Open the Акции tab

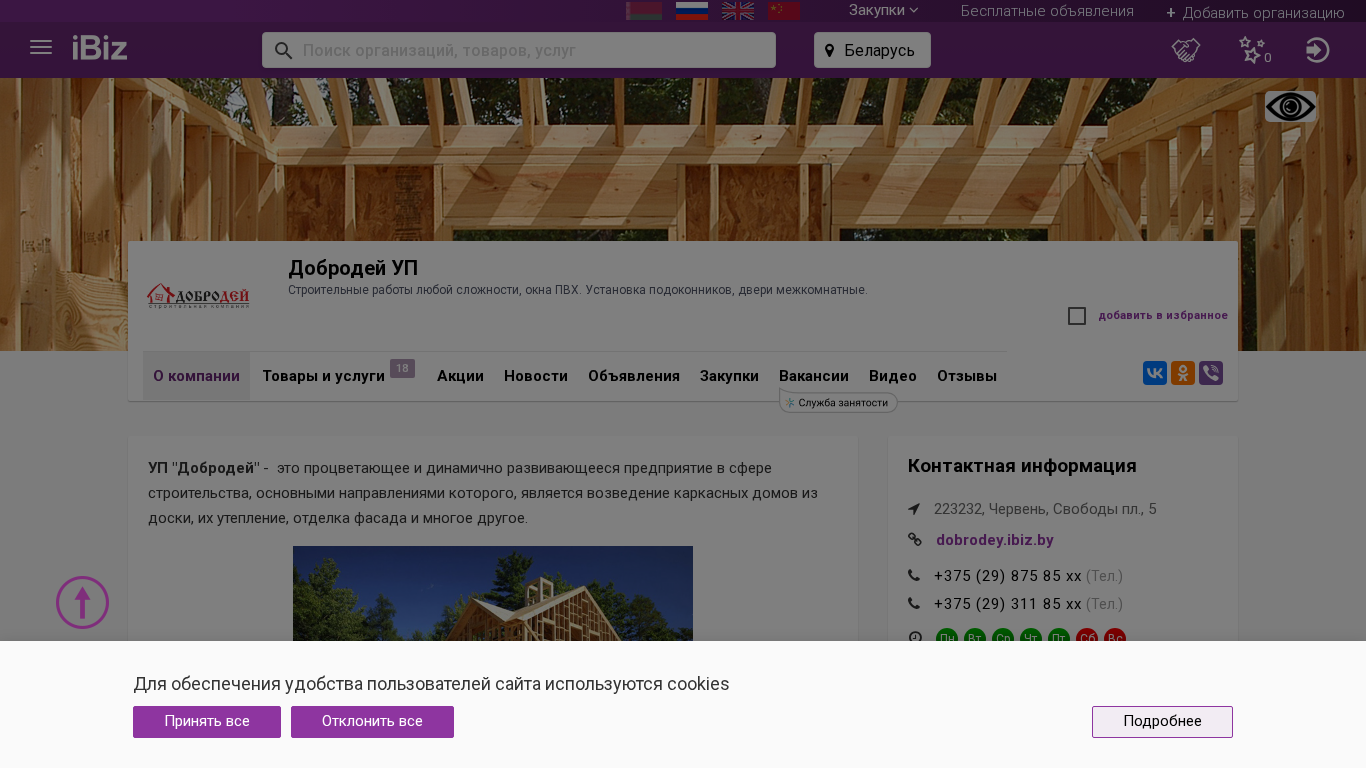460,376
